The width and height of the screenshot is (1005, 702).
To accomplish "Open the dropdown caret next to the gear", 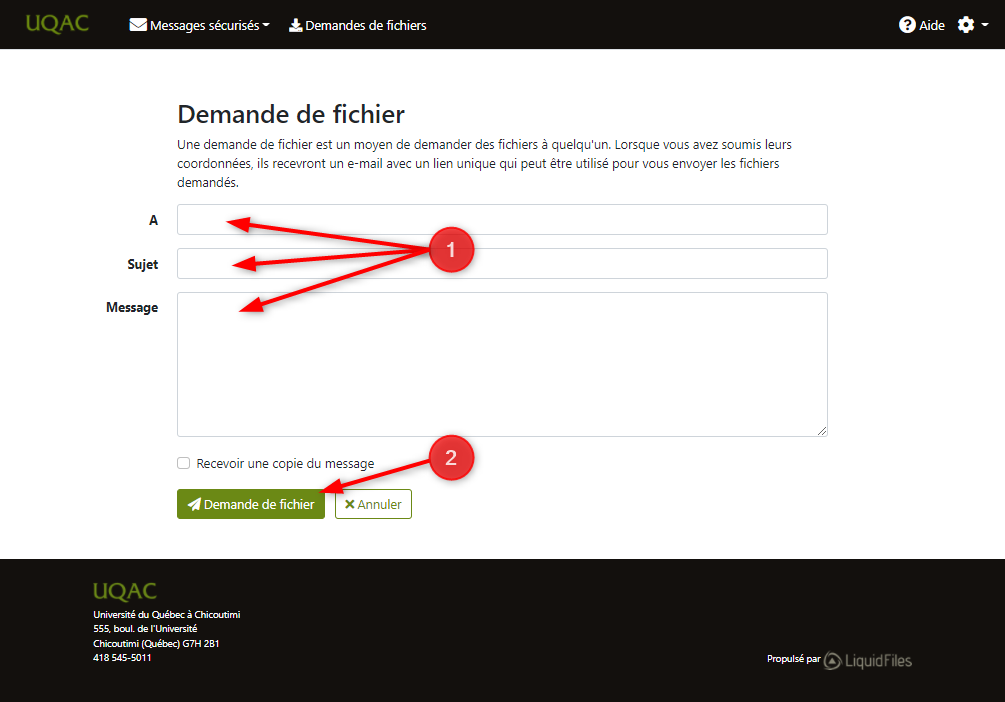I will pyautogui.click(x=984, y=25).
